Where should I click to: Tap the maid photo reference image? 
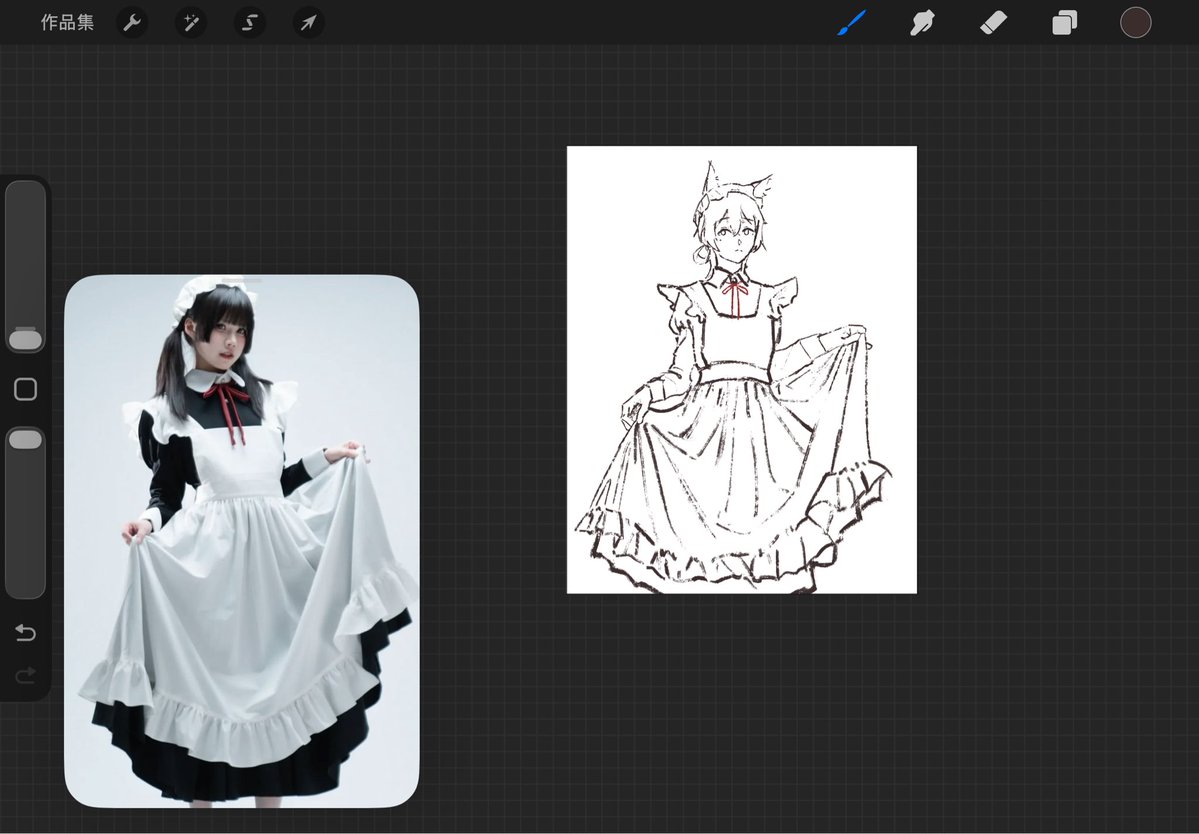point(242,541)
